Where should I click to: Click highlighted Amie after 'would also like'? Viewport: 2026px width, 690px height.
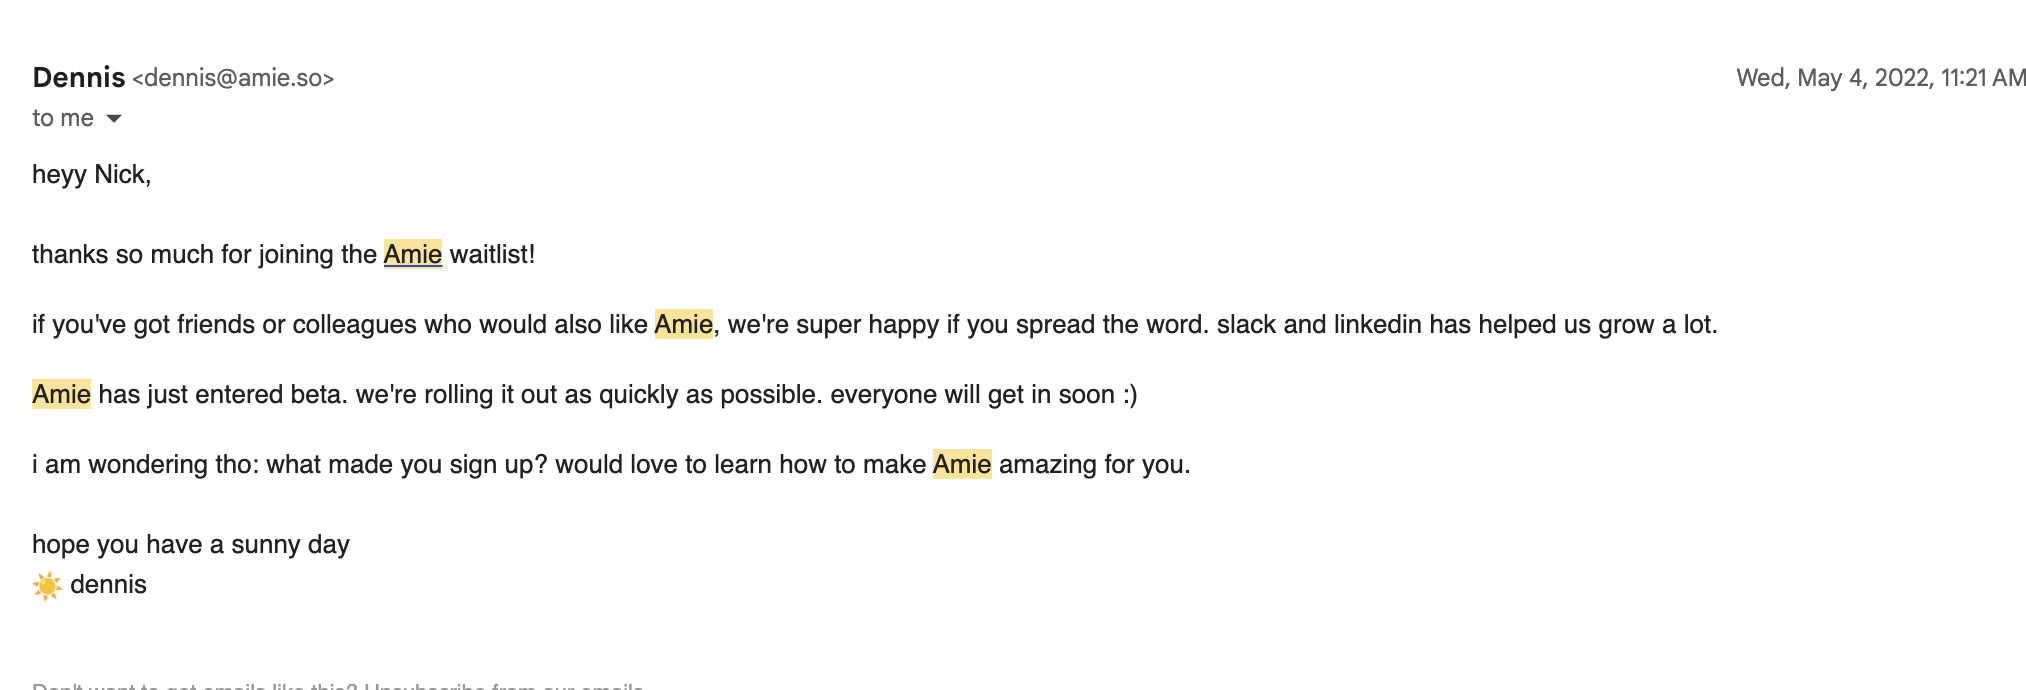(x=684, y=324)
